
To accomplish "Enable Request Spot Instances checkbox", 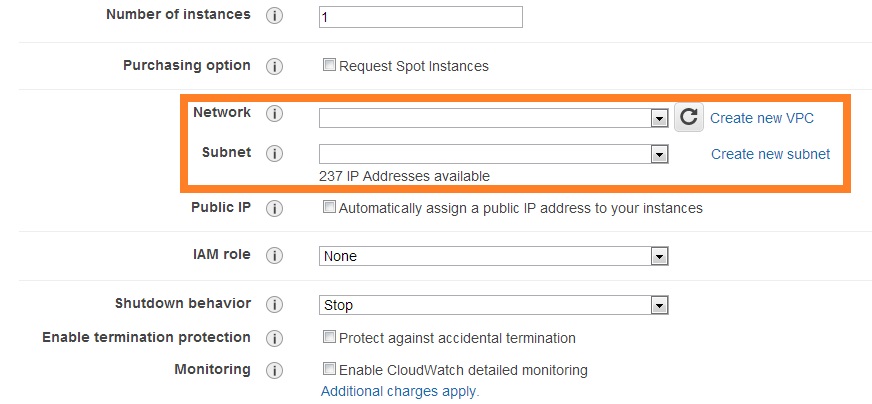I will click(x=329, y=66).
